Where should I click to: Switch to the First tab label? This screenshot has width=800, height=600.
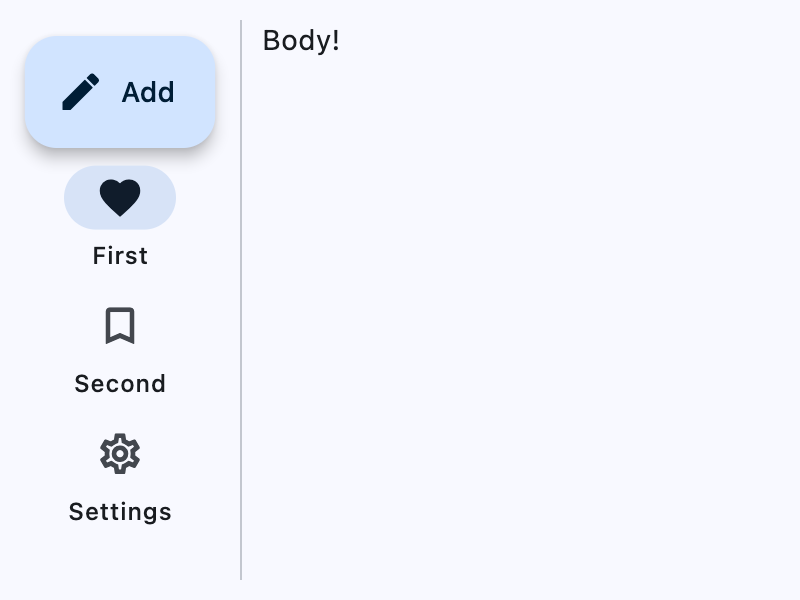(x=120, y=256)
